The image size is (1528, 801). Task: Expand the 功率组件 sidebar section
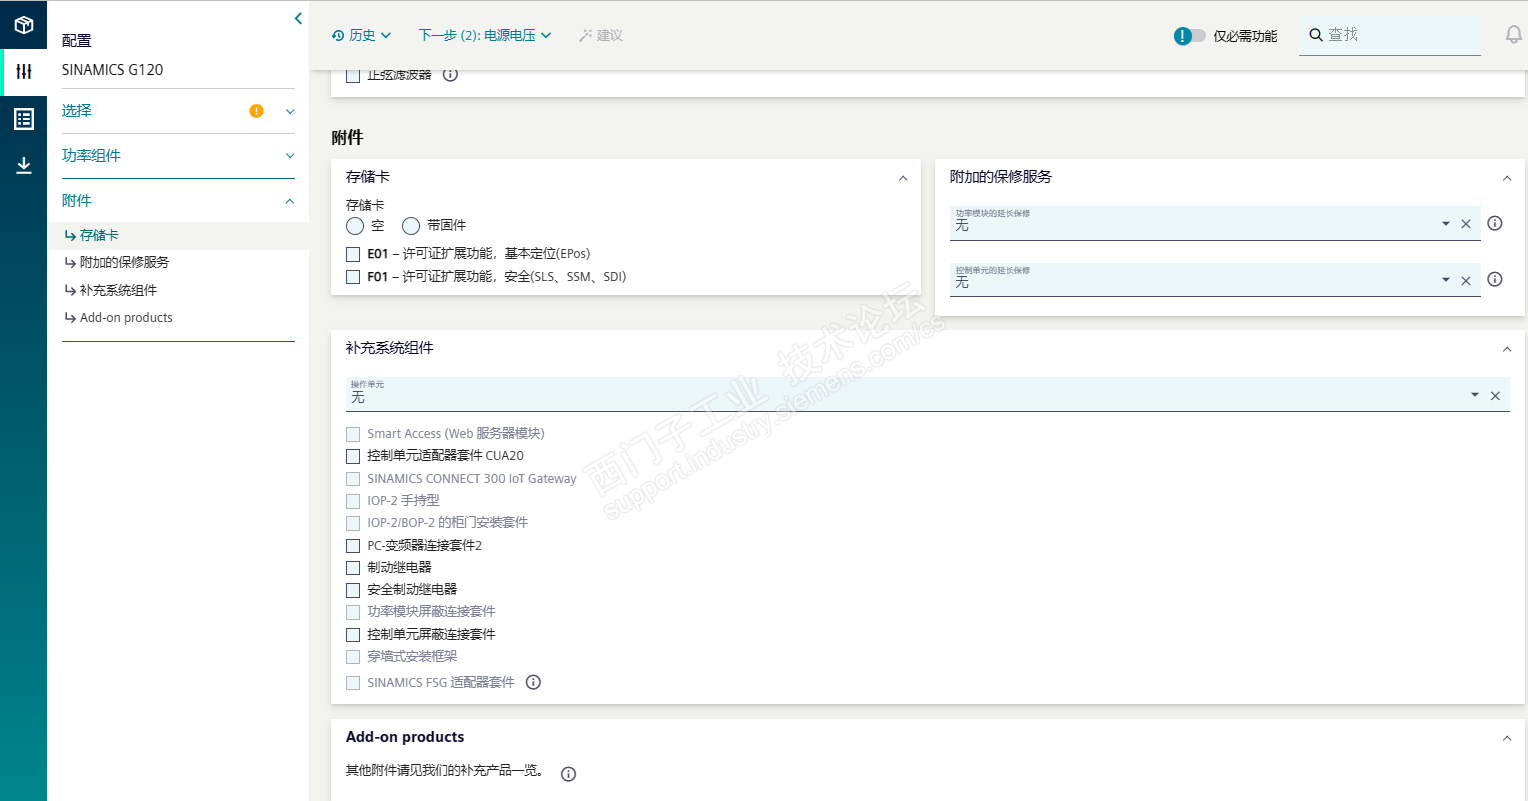click(x=290, y=156)
